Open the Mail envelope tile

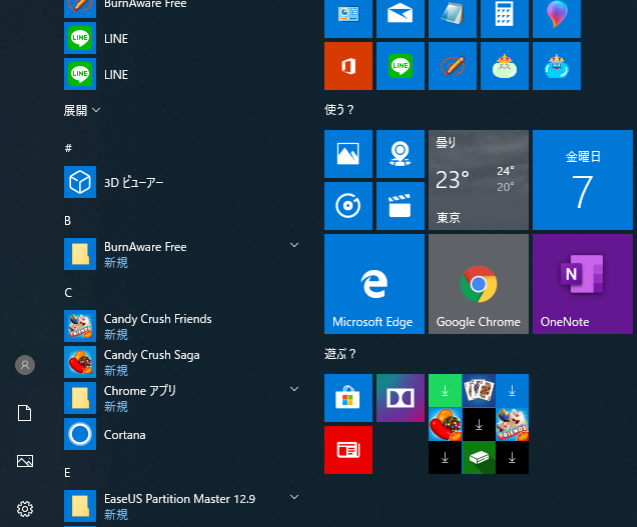pos(400,19)
